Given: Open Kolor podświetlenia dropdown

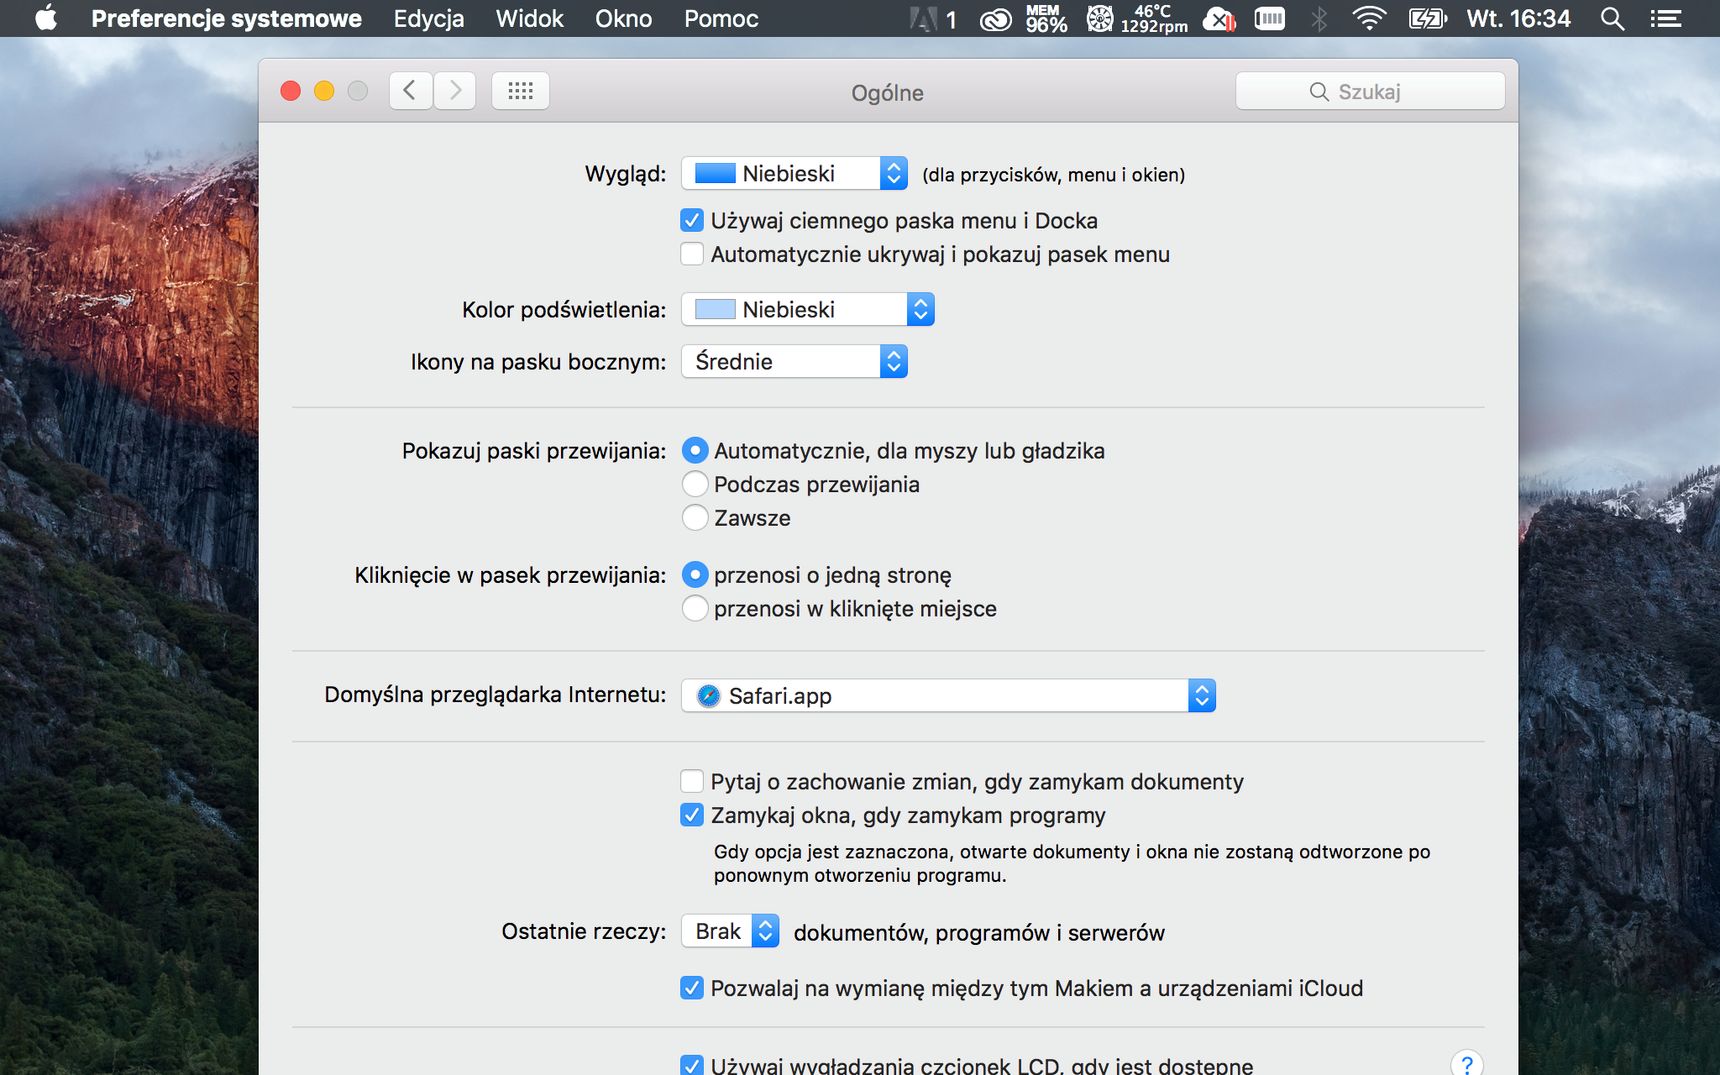Looking at the screenshot, I should point(808,309).
